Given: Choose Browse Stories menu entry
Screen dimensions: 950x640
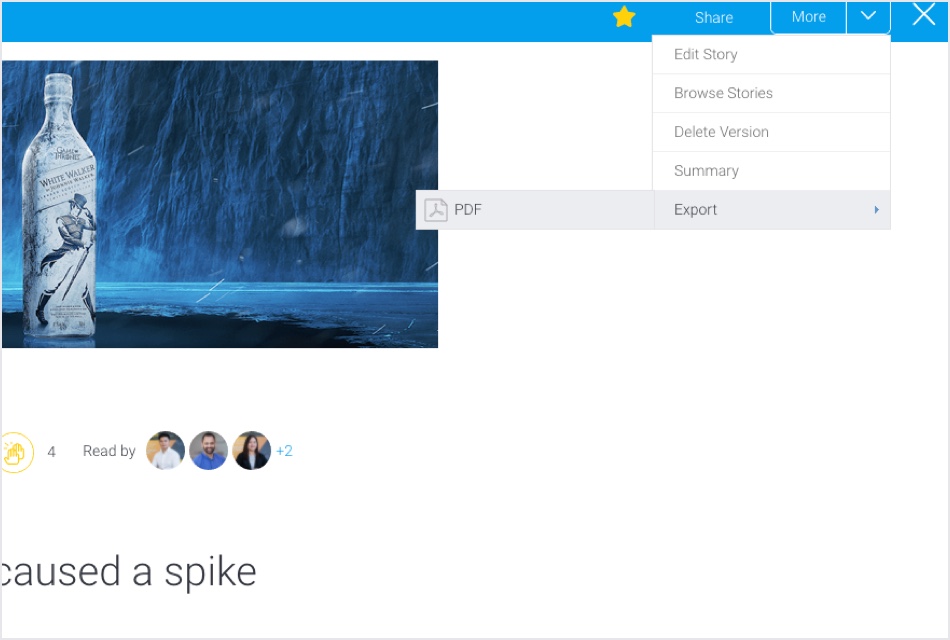Looking at the screenshot, I should coord(771,93).
